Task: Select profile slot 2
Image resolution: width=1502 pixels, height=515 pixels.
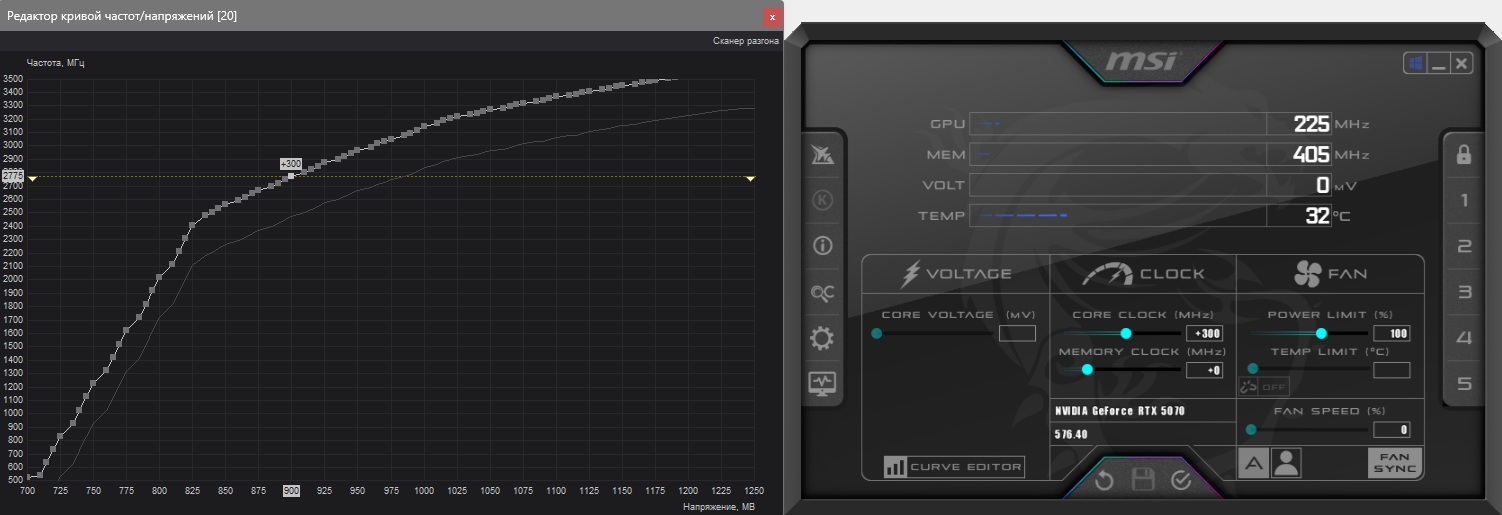Action: (x=1464, y=247)
